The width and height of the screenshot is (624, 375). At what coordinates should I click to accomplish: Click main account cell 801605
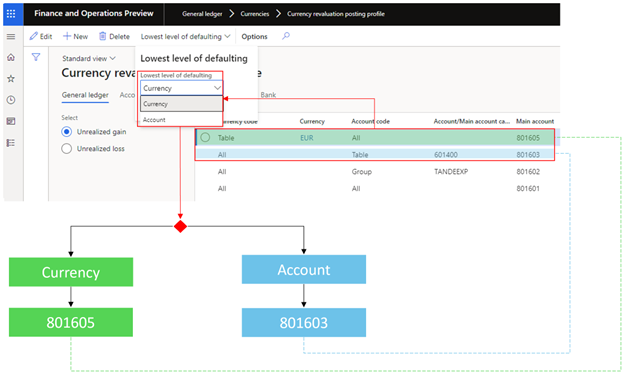click(528, 138)
